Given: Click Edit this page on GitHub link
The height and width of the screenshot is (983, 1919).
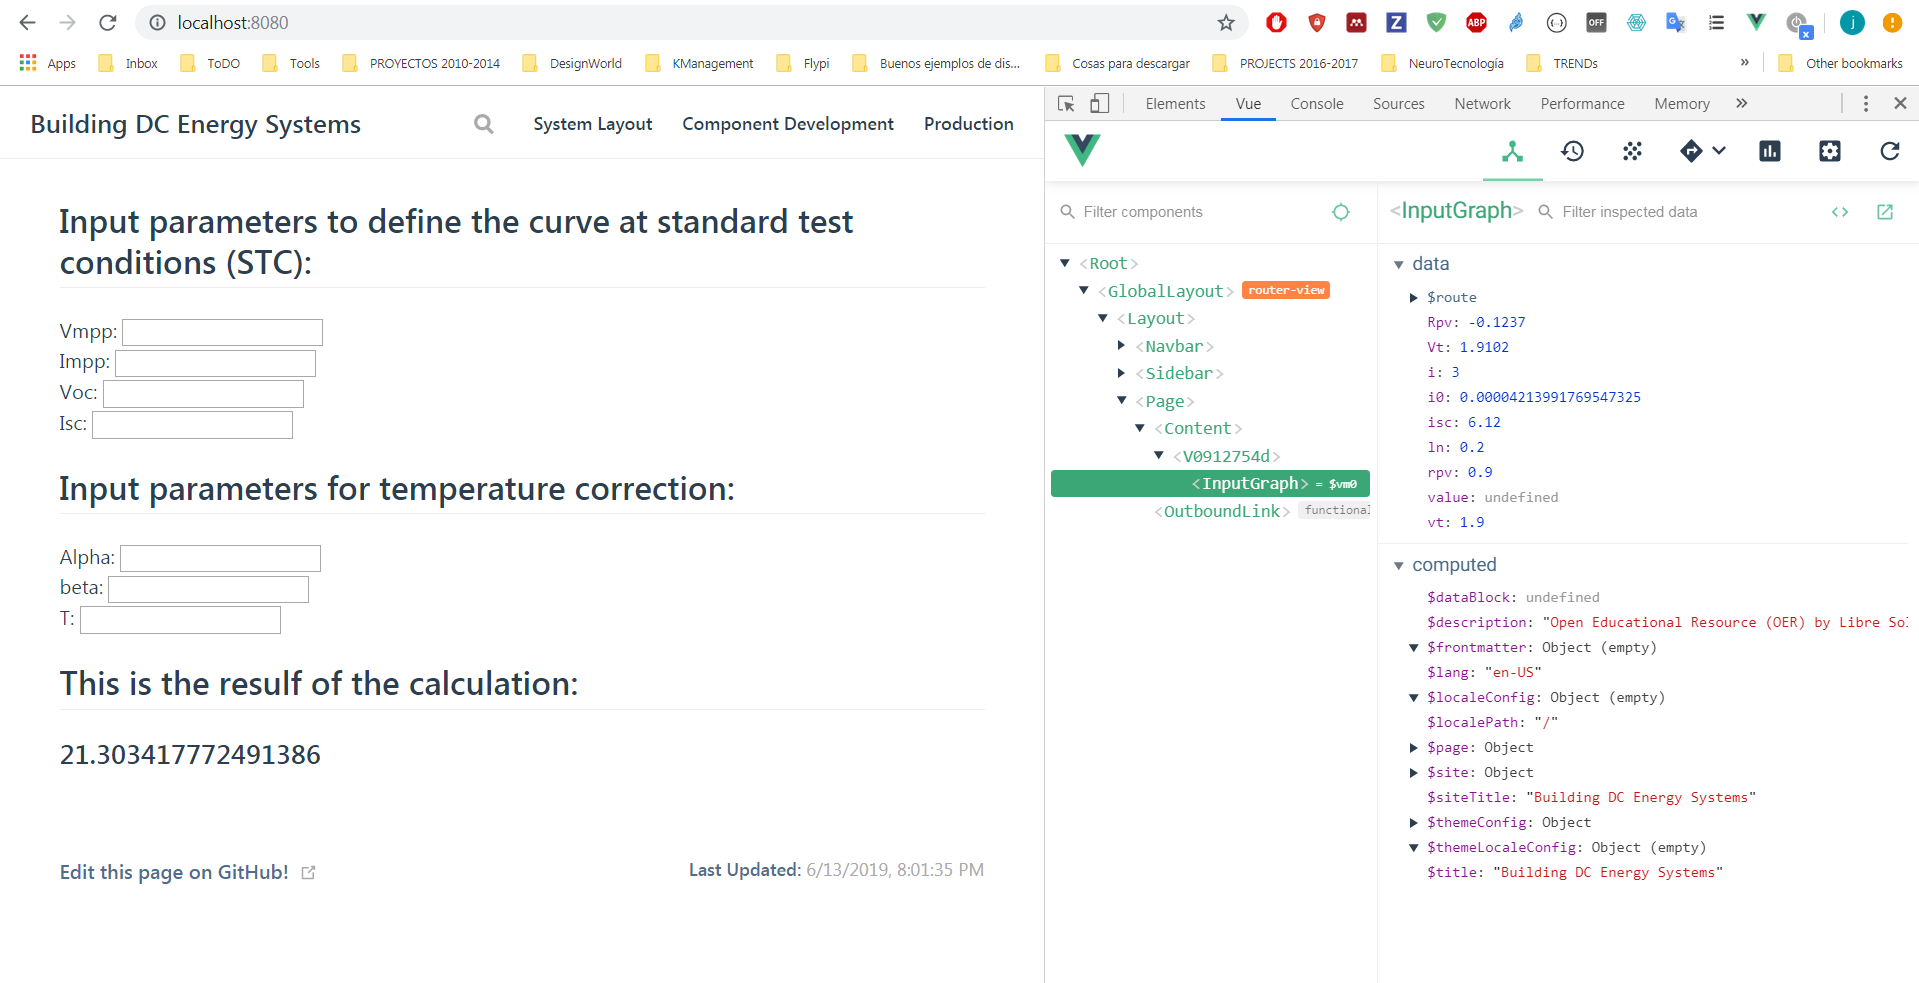Looking at the screenshot, I should point(187,872).
